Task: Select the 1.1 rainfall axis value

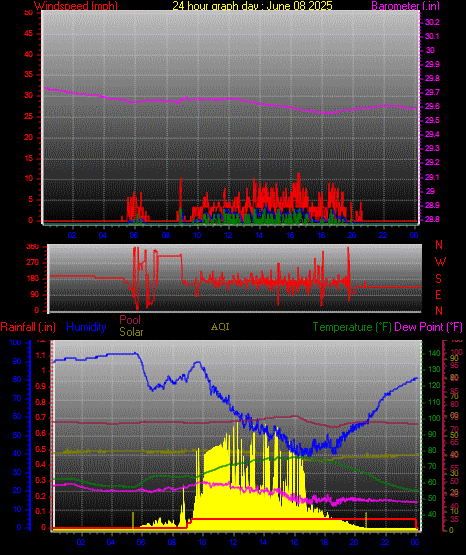Action: 41,356
